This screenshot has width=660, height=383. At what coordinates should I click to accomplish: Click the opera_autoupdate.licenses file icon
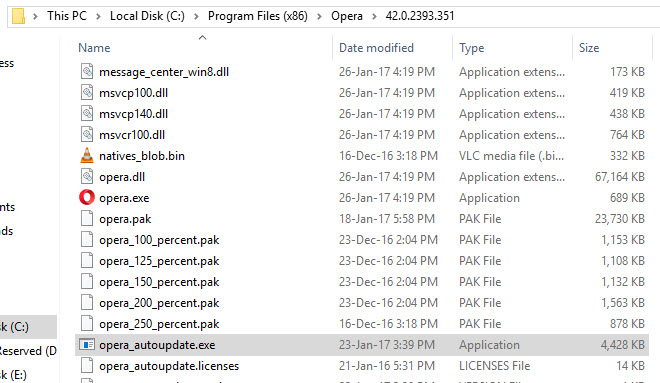[x=87, y=366]
